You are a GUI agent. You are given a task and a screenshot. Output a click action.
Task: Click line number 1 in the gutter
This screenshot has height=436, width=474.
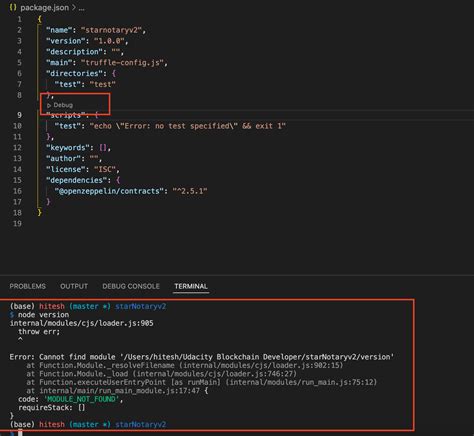tap(19, 19)
